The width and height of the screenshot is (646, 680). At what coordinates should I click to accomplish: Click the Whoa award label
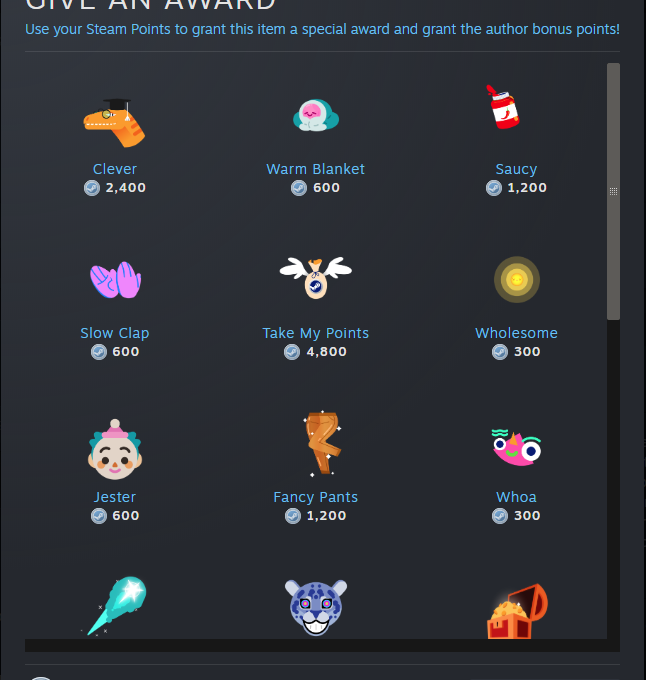(x=516, y=497)
